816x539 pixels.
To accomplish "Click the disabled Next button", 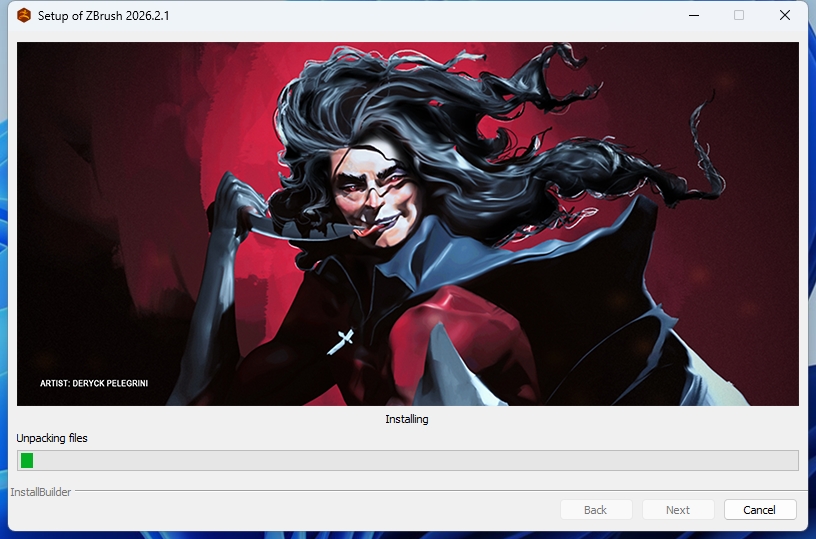I will tap(678, 510).
